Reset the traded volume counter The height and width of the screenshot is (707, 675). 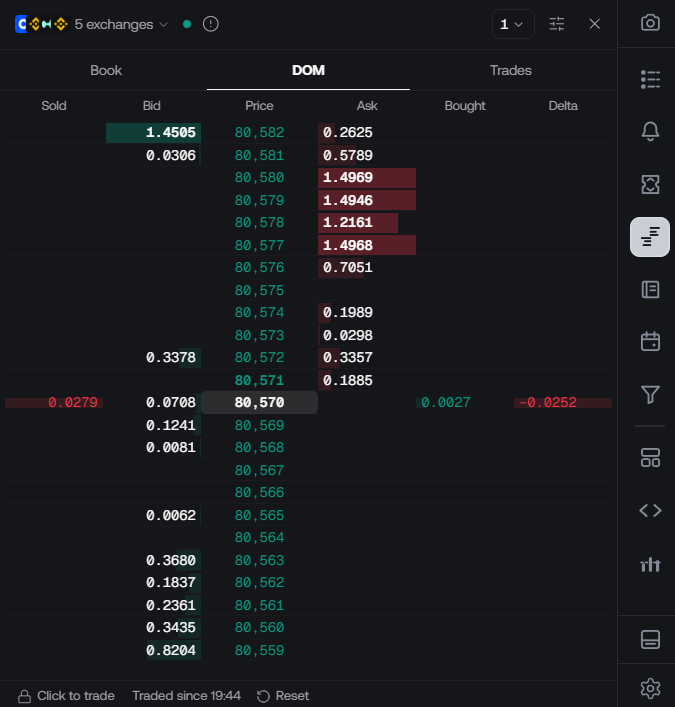(283, 696)
